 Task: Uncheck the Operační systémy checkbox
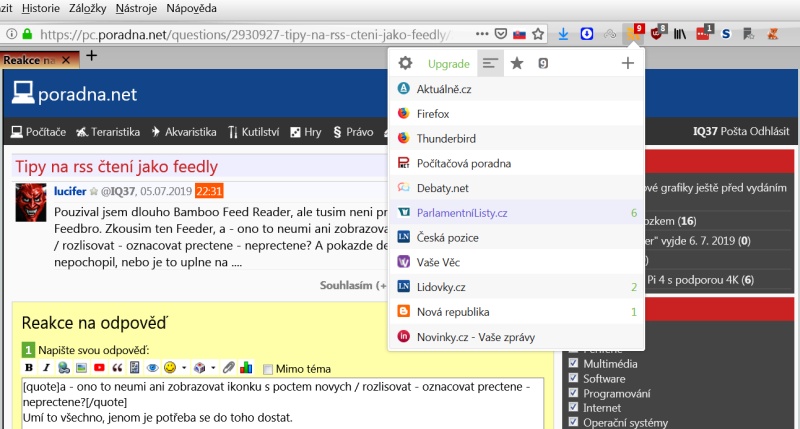point(573,422)
